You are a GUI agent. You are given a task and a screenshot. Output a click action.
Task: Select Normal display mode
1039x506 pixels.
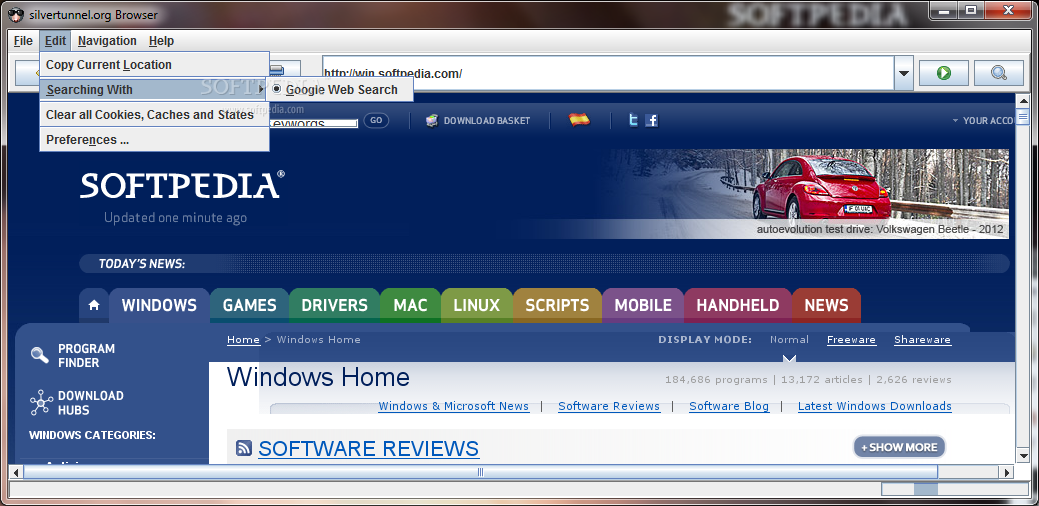(x=789, y=340)
